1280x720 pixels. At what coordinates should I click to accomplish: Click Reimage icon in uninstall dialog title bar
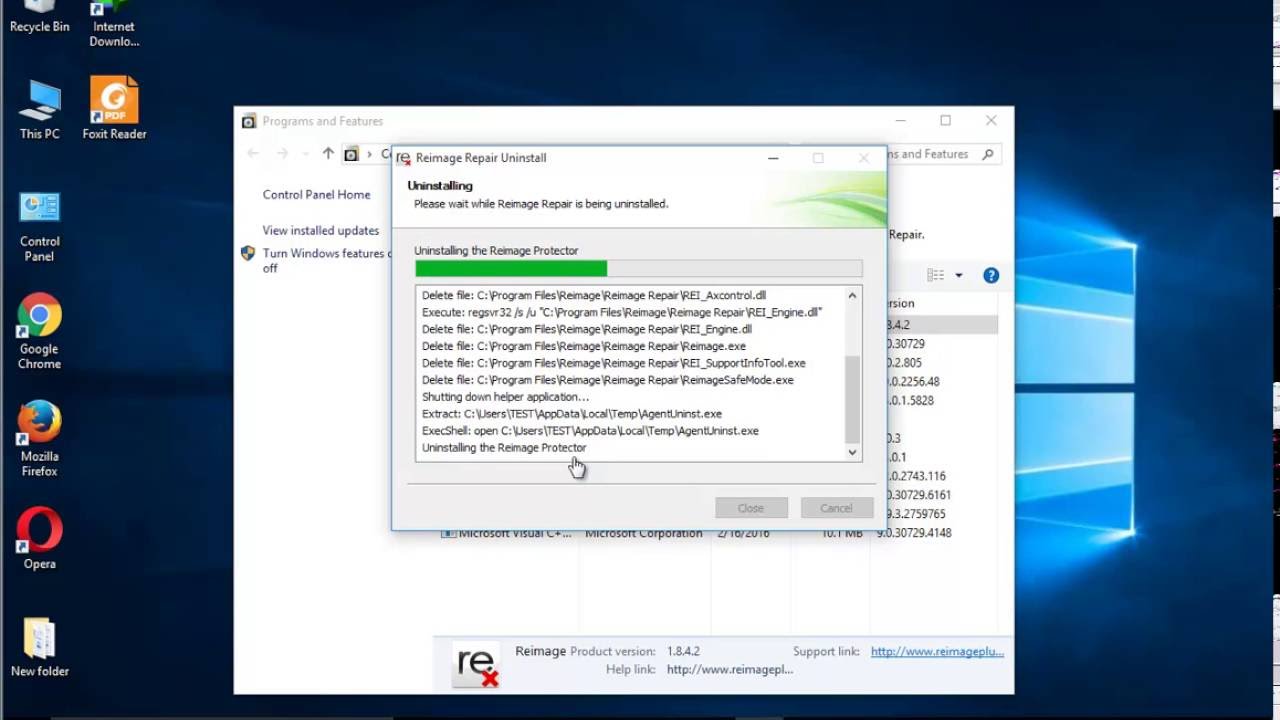(403, 158)
